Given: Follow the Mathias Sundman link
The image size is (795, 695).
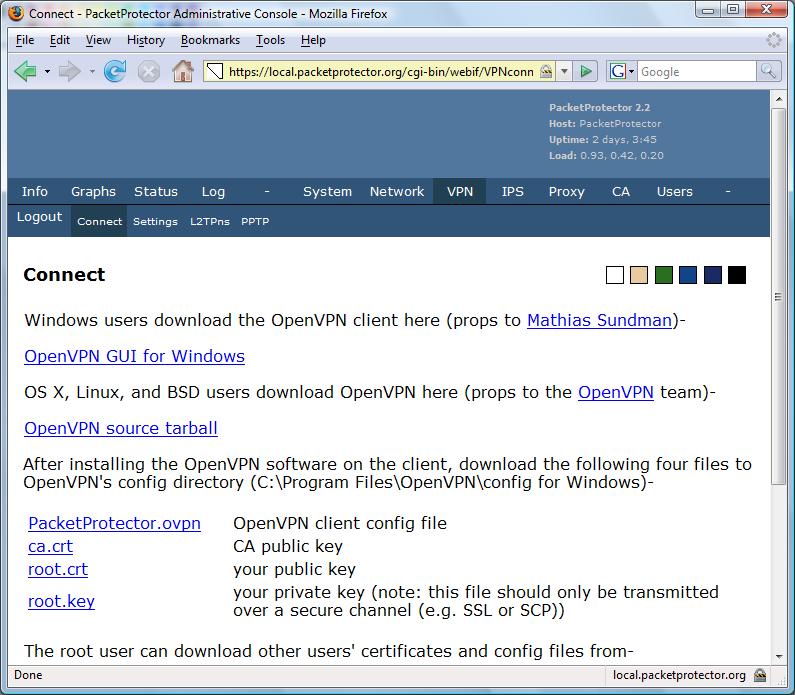Looking at the screenshot, I should click(599, 320).
